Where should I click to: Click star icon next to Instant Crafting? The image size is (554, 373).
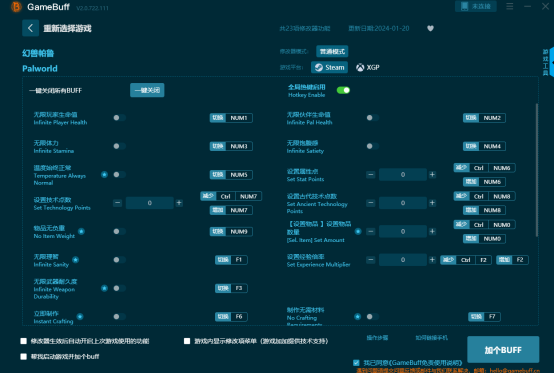tap(80, 316)
